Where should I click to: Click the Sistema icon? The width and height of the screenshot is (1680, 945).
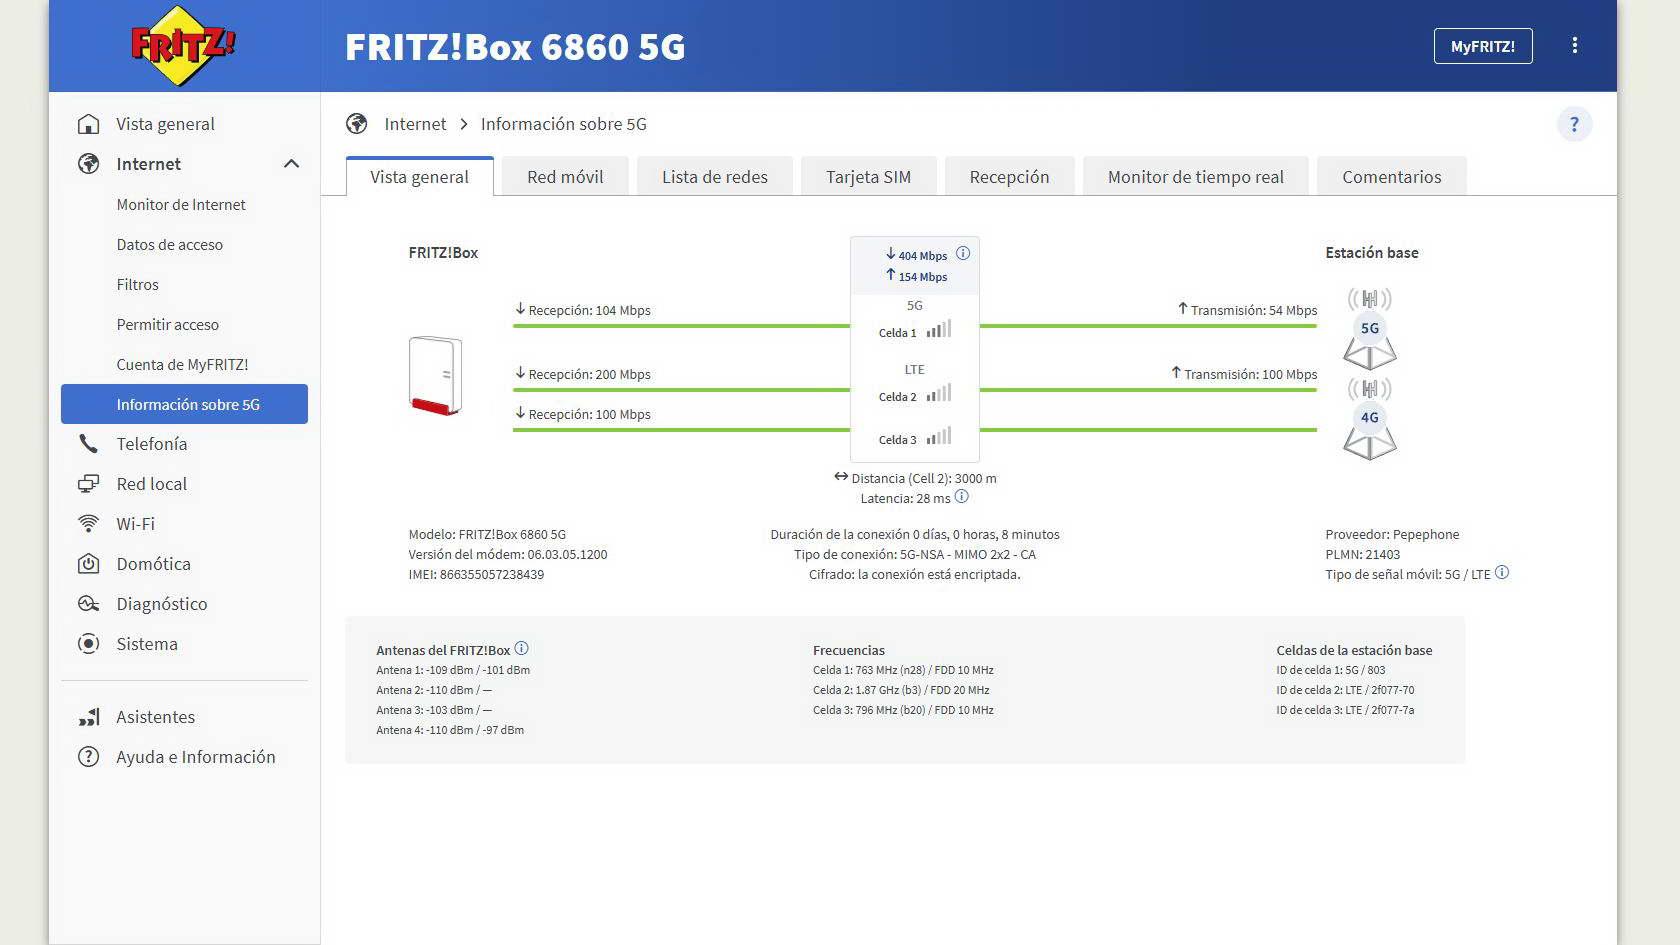coord(89,644)
